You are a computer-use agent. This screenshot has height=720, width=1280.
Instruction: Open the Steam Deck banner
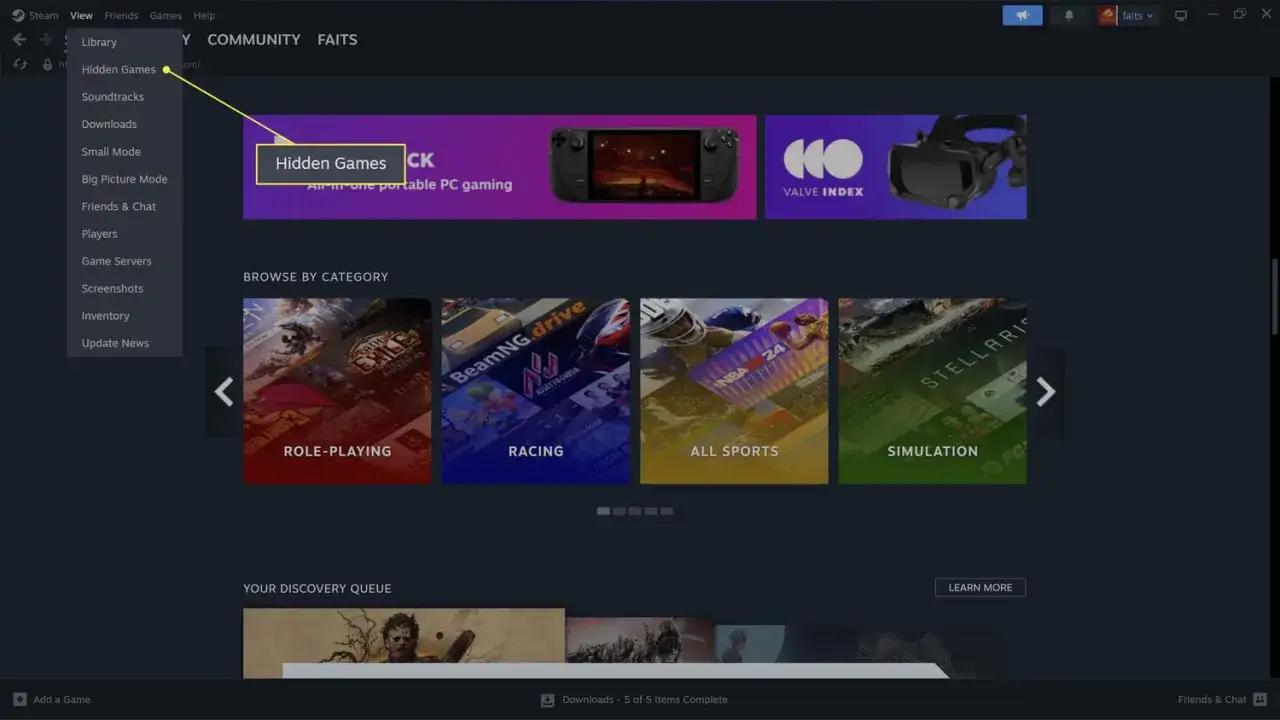coord(500,167)
